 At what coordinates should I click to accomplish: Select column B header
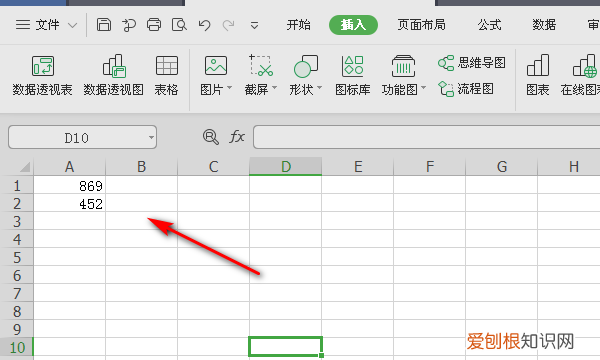[142, 167]
